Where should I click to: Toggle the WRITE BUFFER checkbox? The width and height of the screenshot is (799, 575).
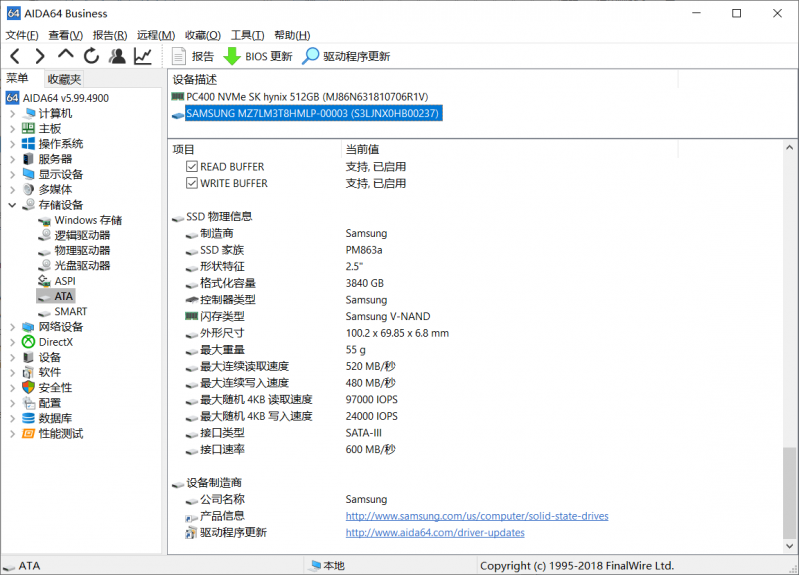(x=192, y=183)
